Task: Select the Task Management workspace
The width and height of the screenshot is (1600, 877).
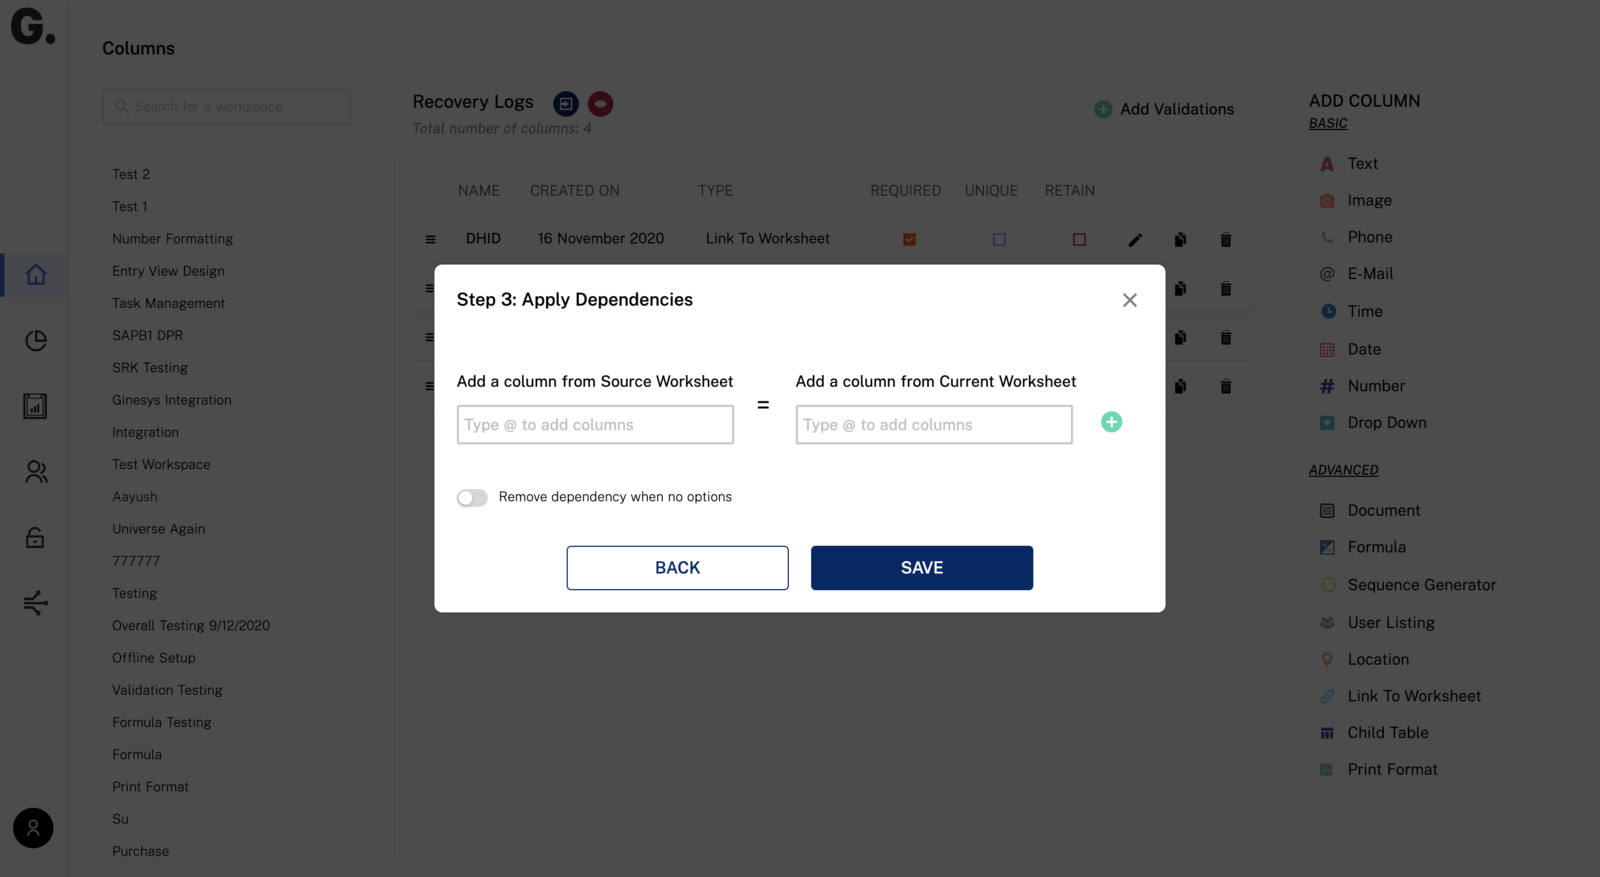Action: pos(168,303)
